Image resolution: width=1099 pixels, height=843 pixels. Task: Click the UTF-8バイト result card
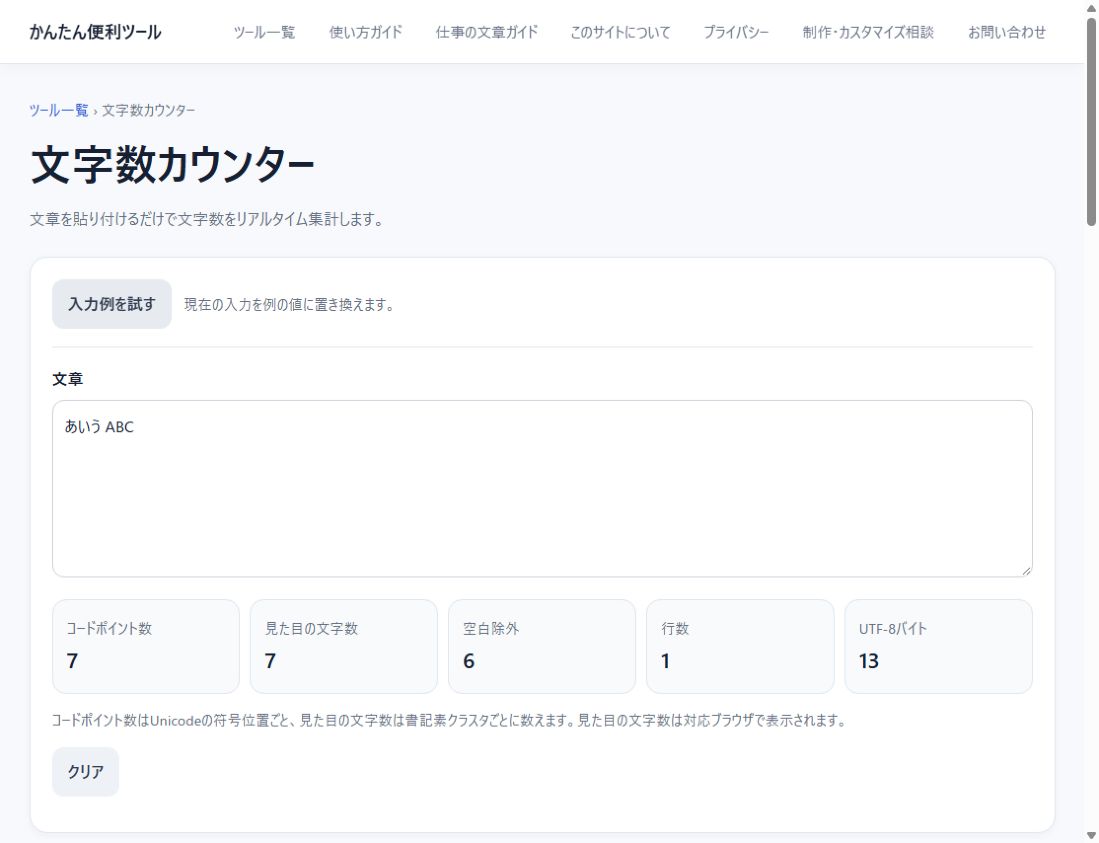tap(938, 646)
